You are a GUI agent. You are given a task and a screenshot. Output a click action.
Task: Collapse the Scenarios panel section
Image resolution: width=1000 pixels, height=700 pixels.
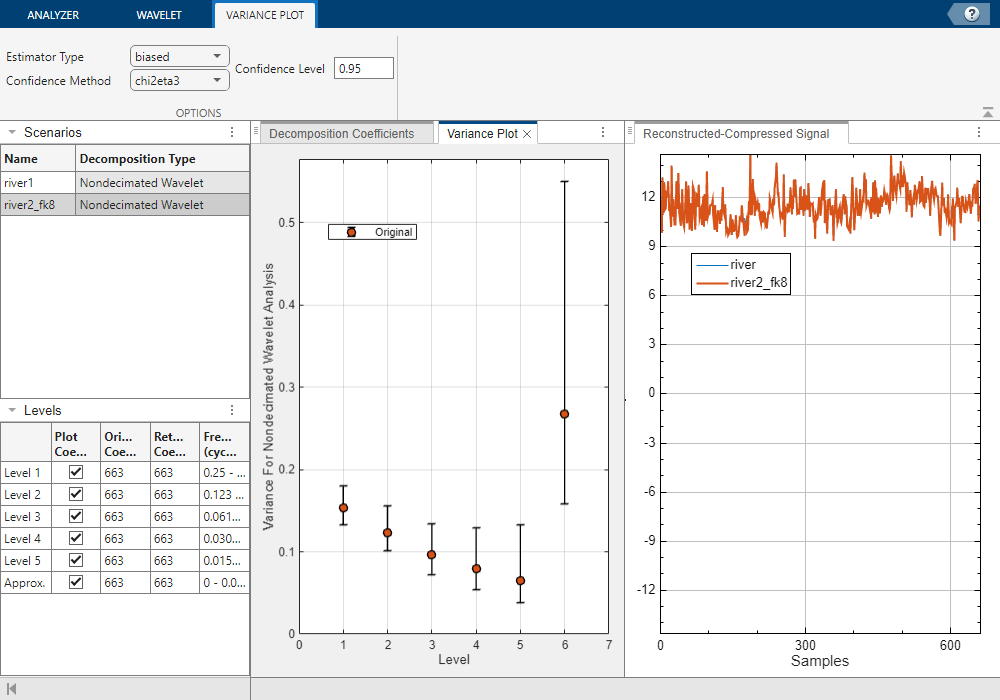click(11, 132)
